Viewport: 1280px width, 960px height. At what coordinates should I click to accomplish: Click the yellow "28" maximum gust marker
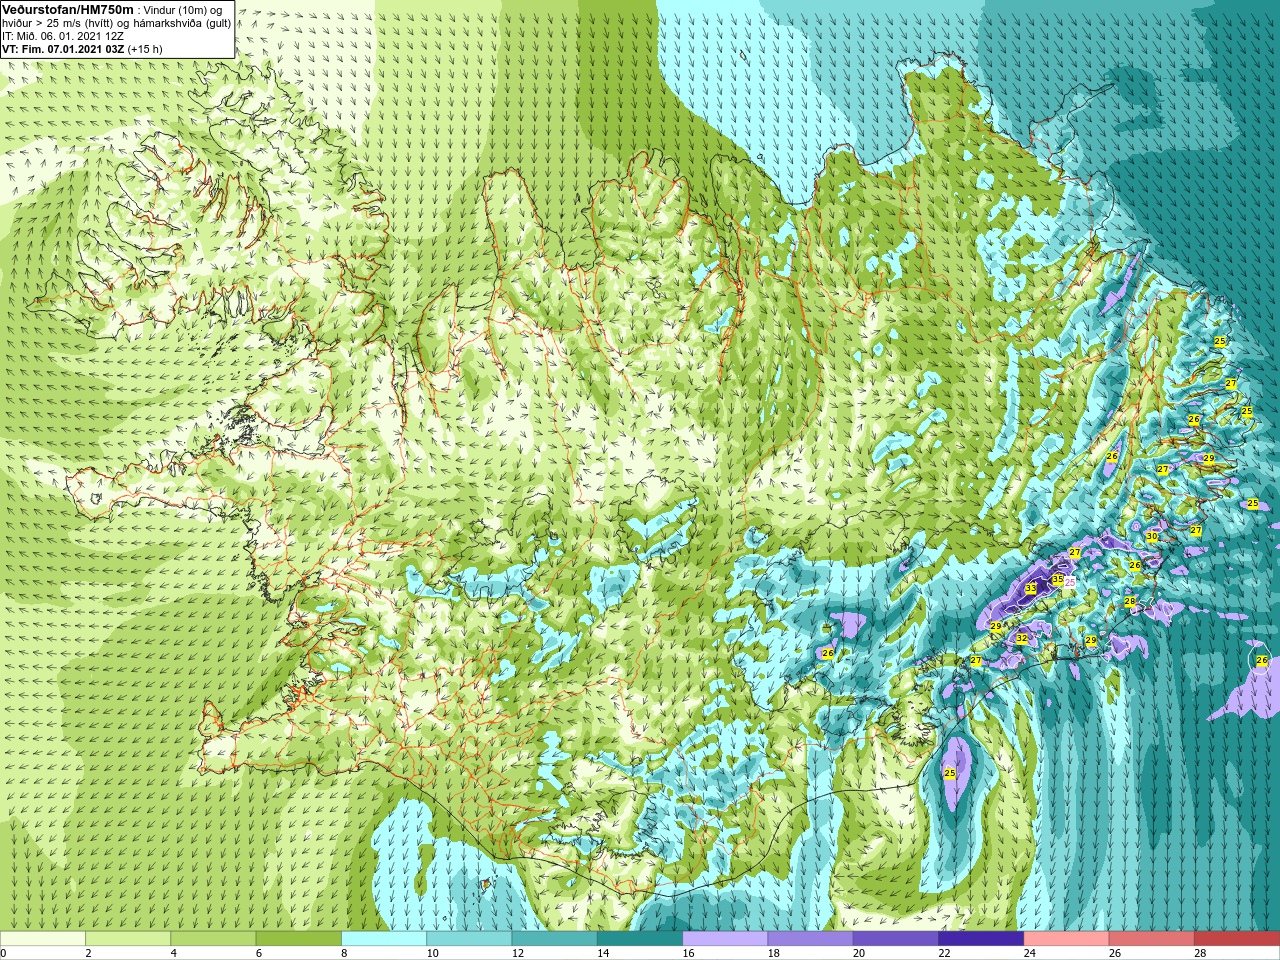coord(1129,601)
